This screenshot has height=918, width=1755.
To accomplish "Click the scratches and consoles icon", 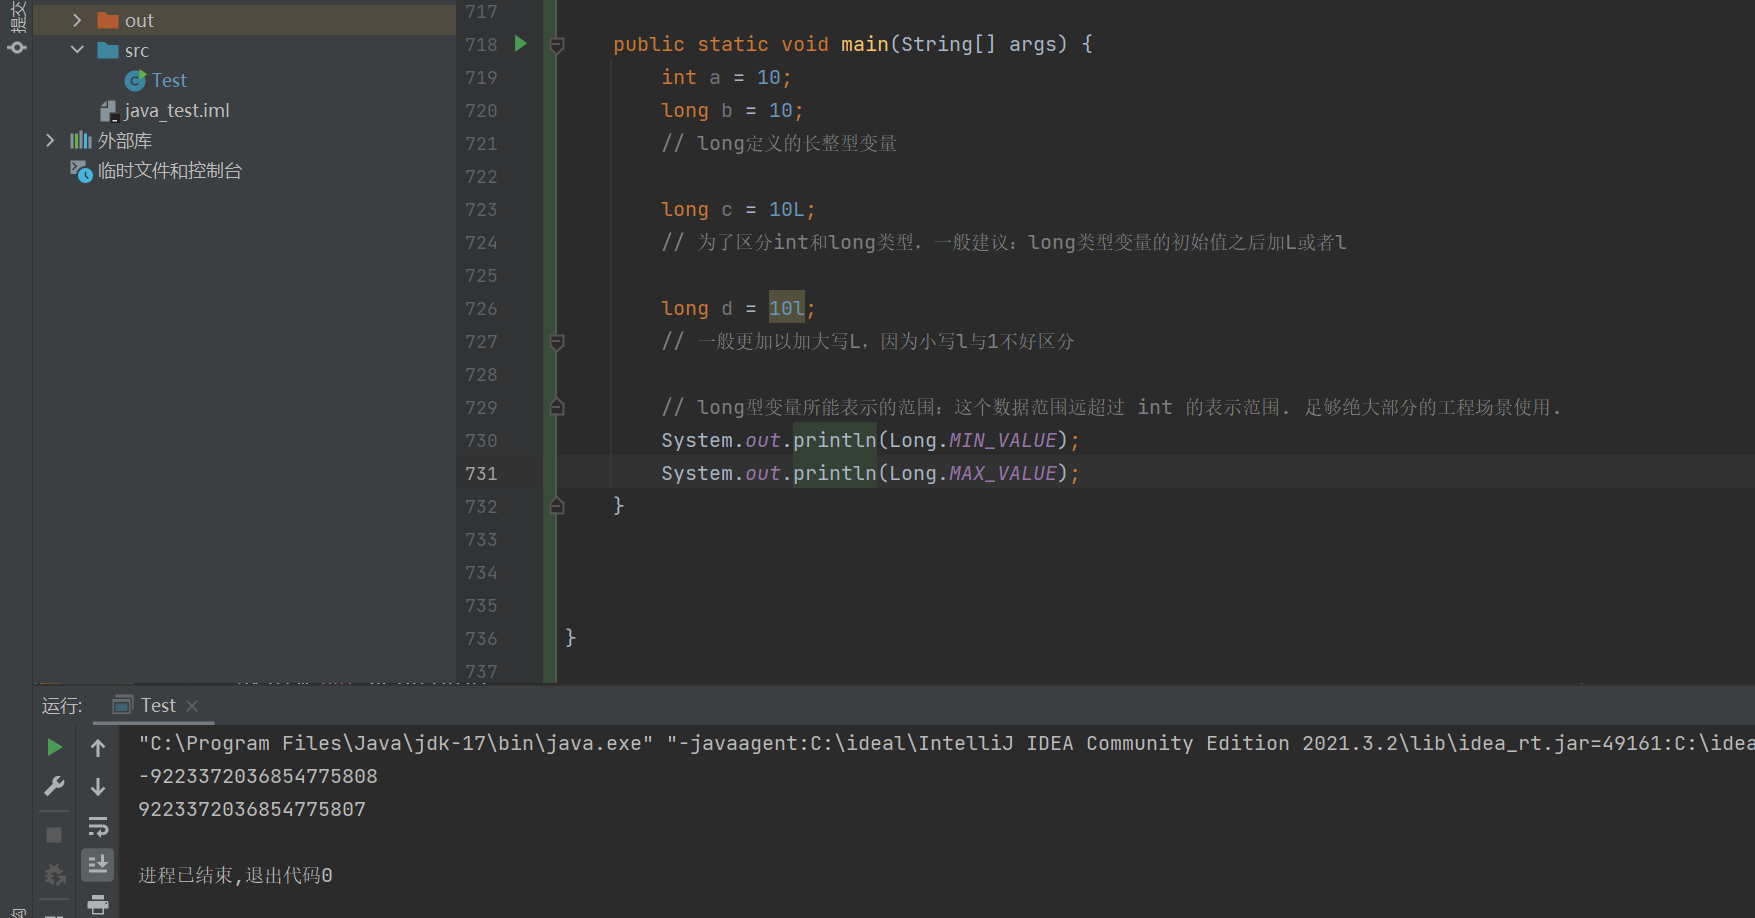I will click(81, 171).
